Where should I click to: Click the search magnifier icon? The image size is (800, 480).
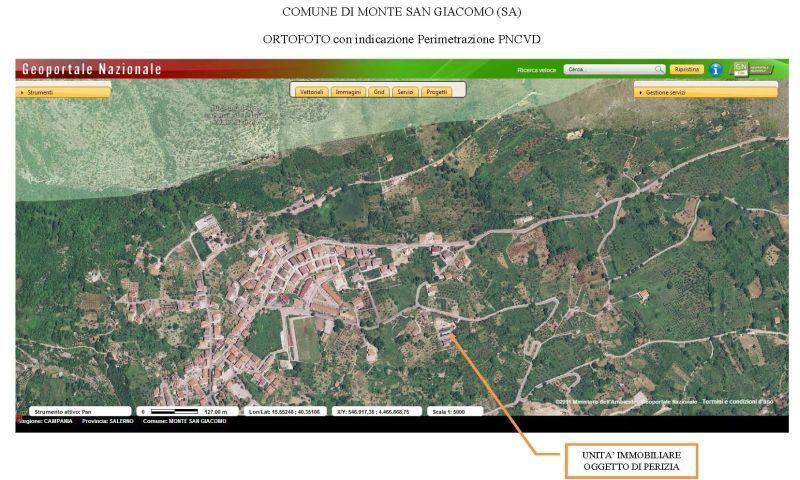pyautogui.click(x=659, y=69)
